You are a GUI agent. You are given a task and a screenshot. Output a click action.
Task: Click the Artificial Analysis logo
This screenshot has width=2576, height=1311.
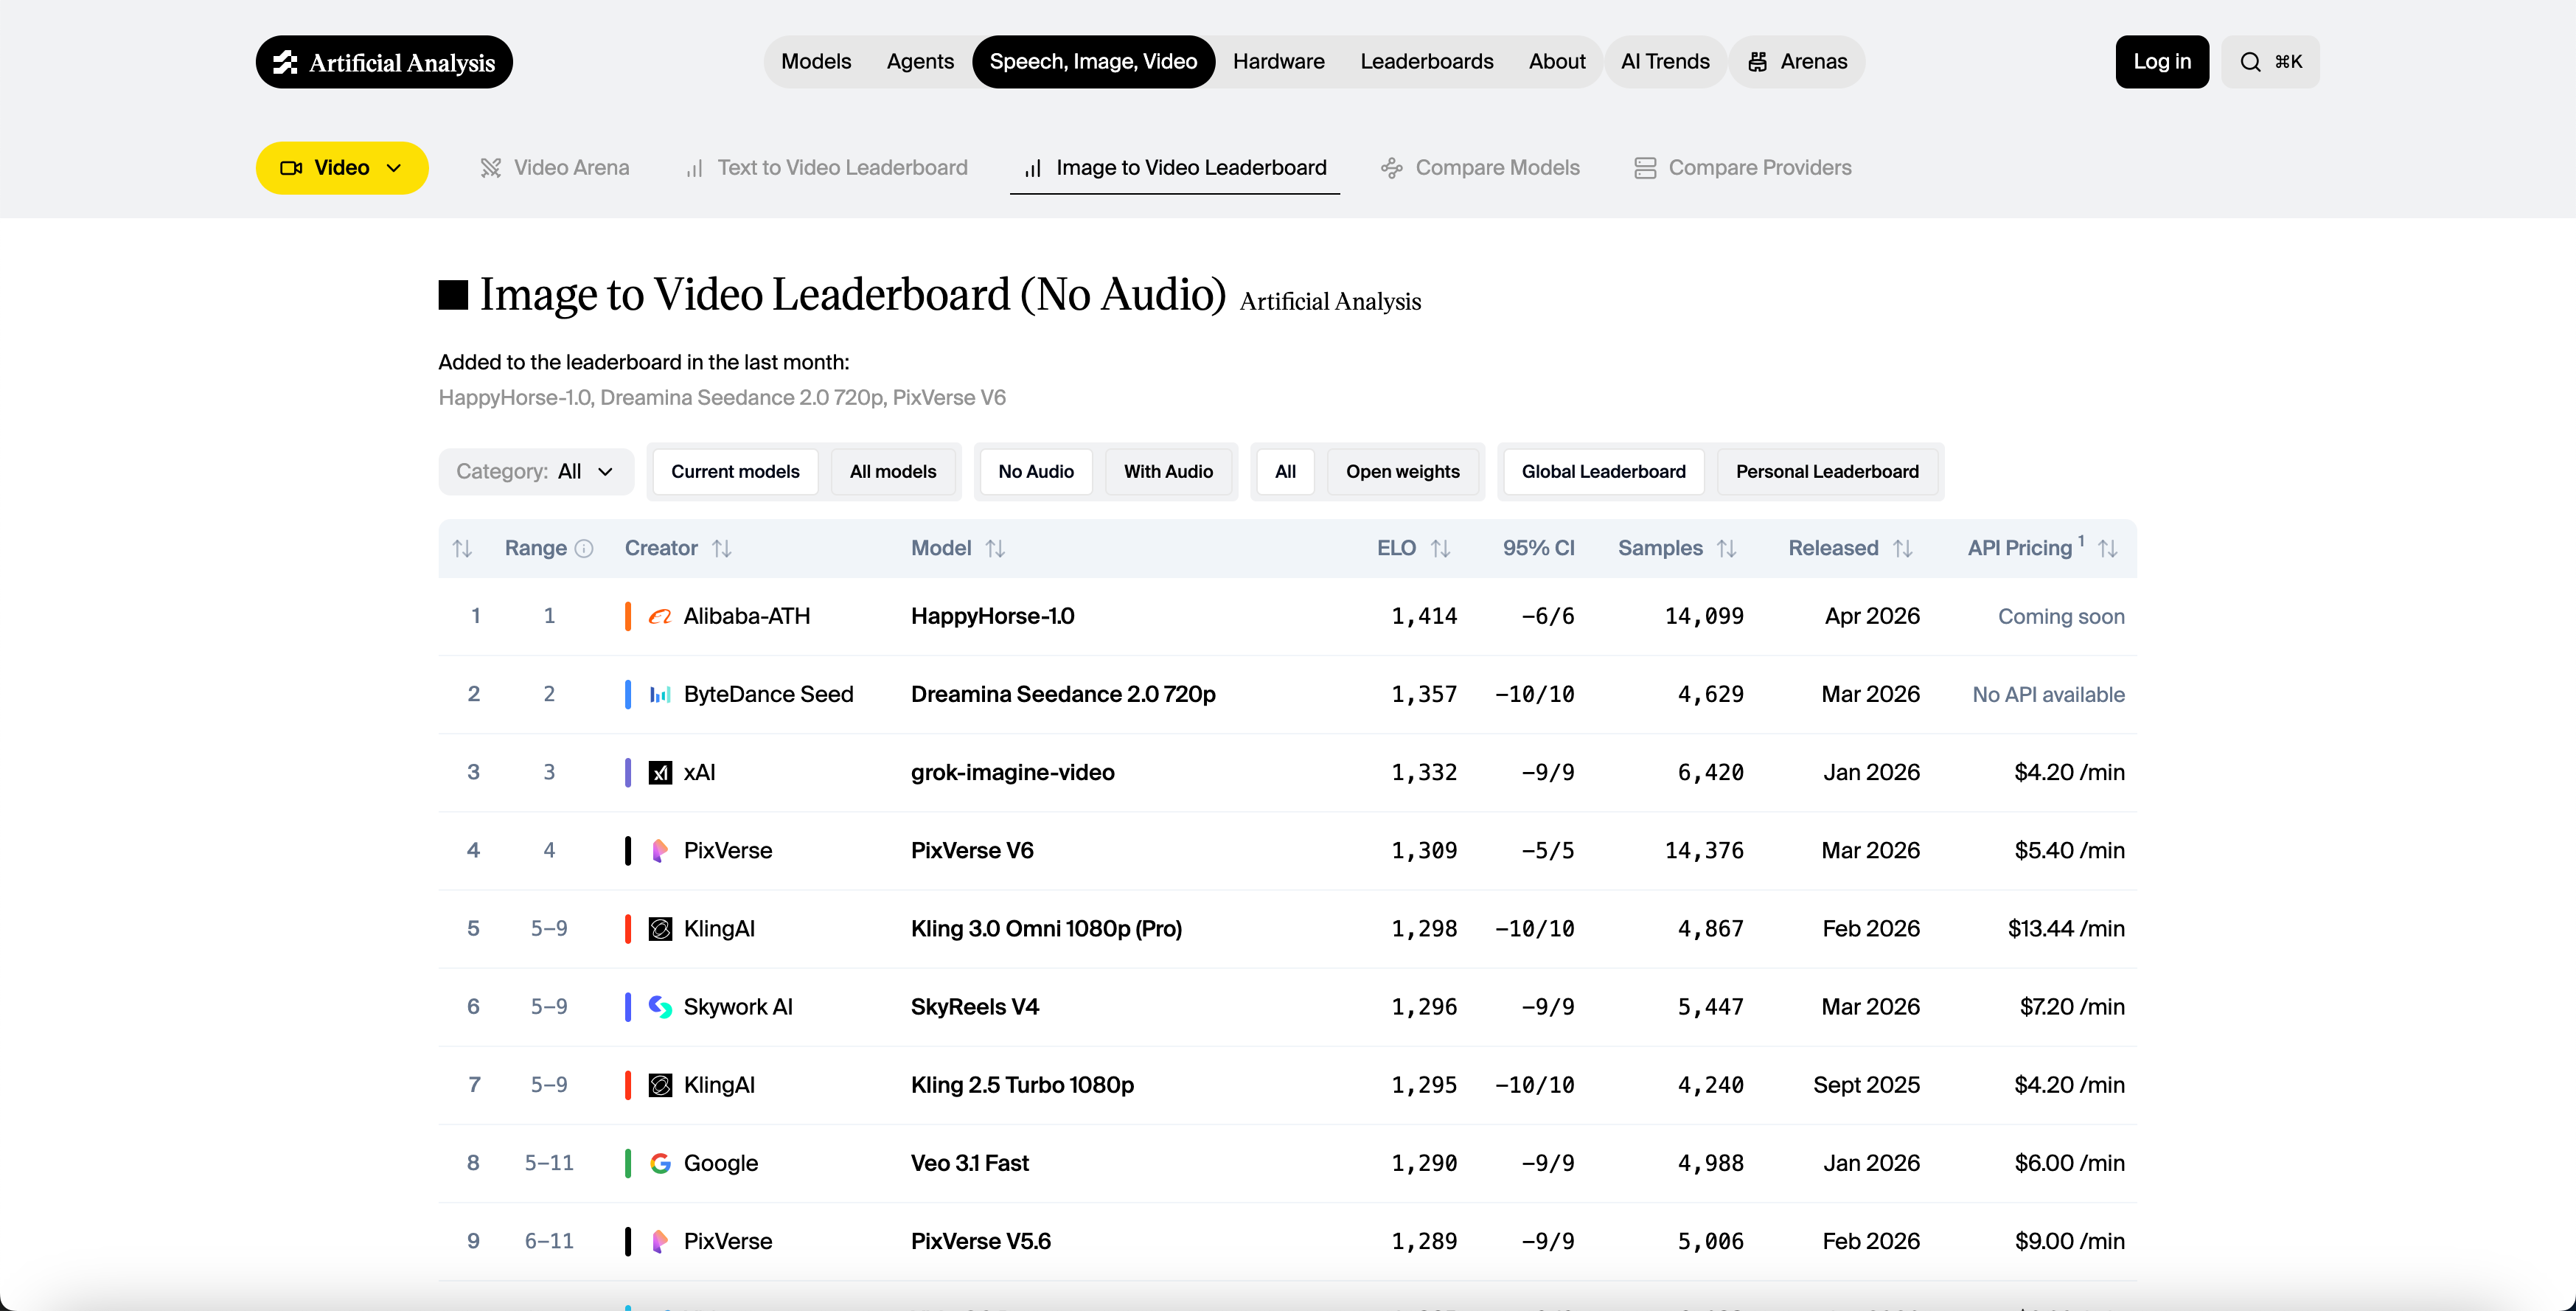point(384,62)
